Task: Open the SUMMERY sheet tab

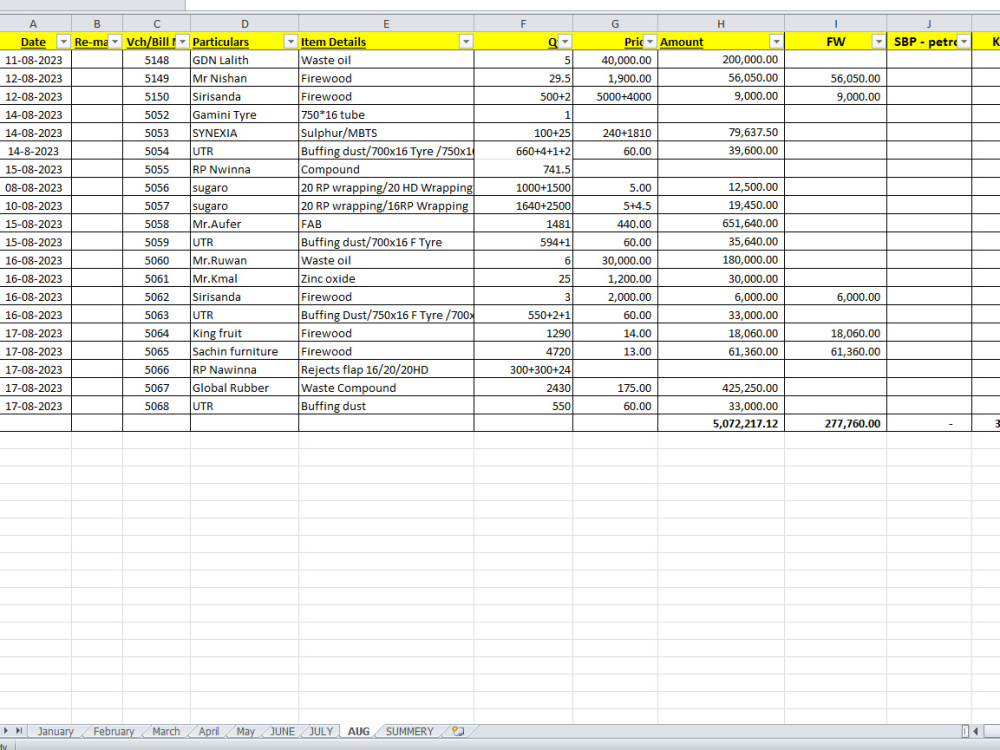Action: (x=409, y=731)
